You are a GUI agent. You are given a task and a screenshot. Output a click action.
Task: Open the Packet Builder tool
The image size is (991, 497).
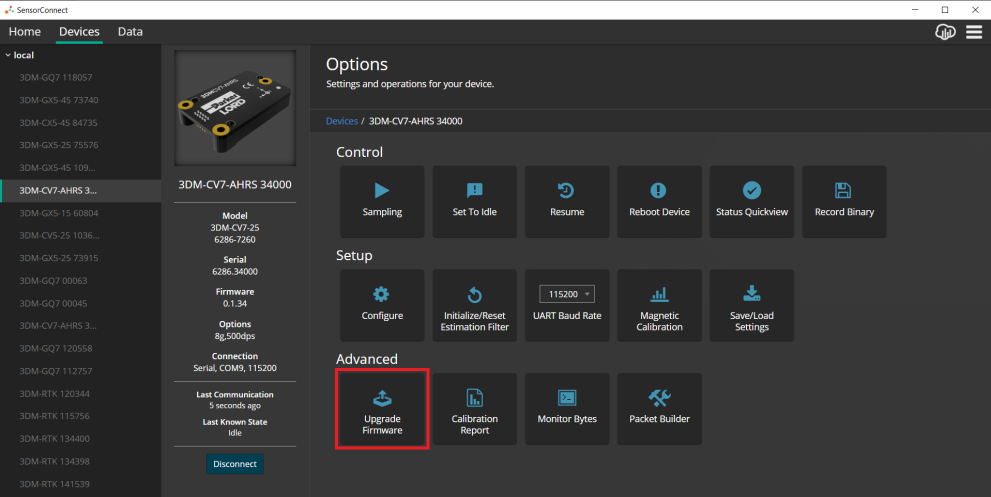point(659,409)
